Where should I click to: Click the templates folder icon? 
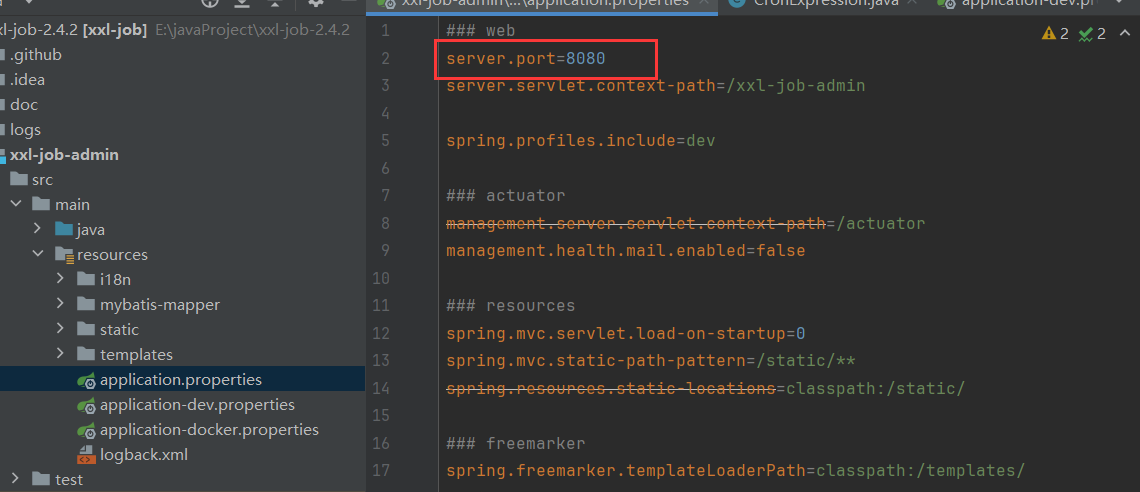coord(87,355)
